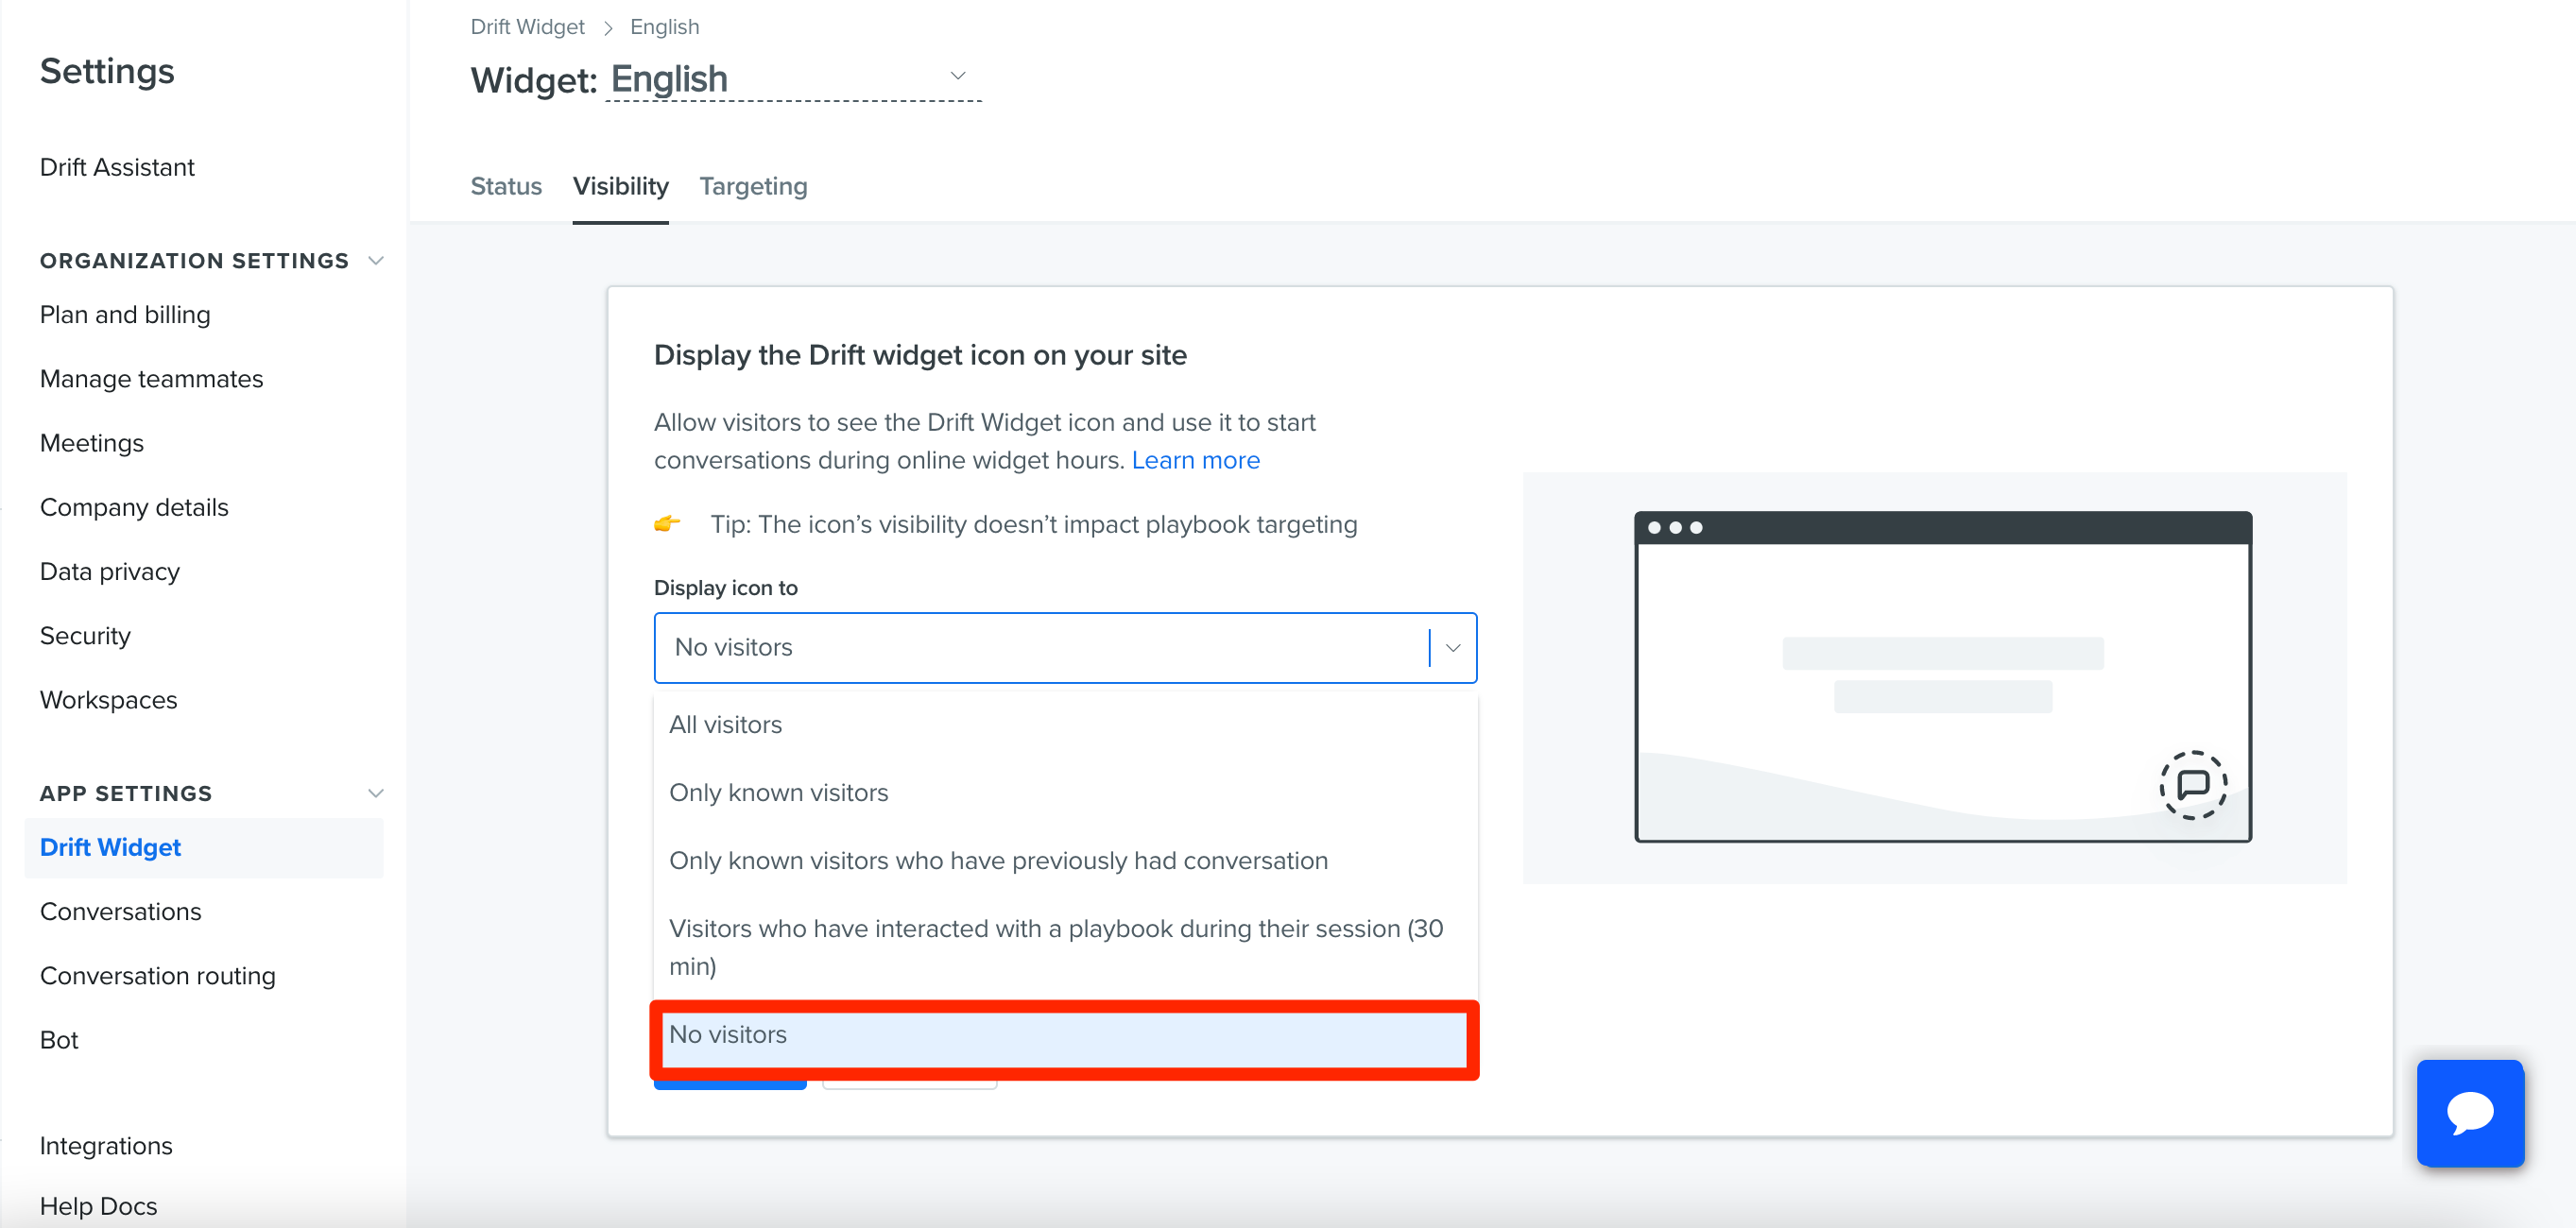This screenshot has width=2576, height=1228.
Task: Click the dashed chat icon in preview
Action: 2192,784
